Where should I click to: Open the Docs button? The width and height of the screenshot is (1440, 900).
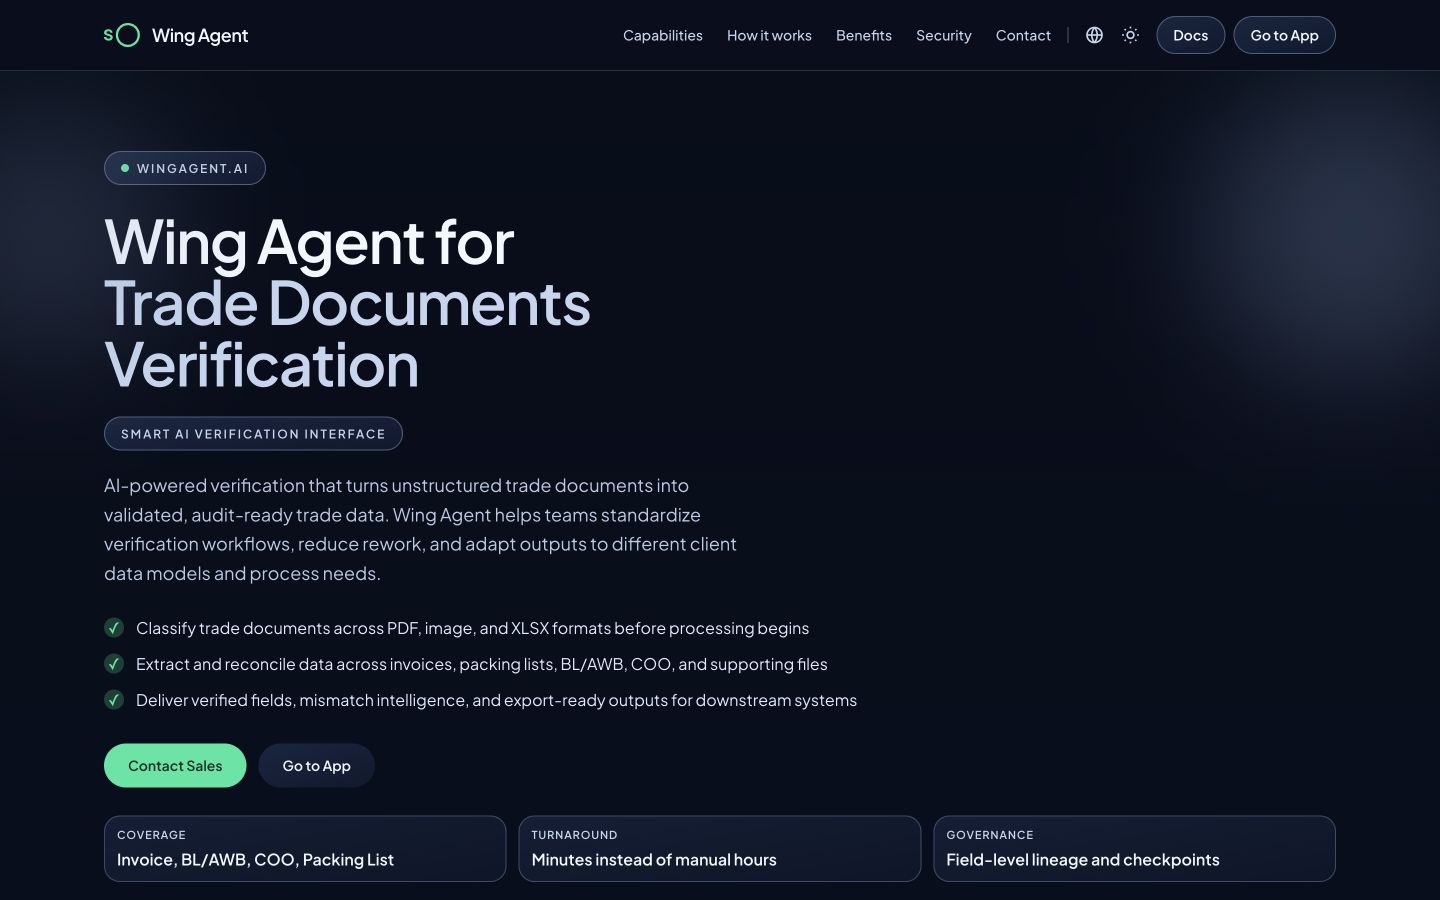tap(1190, 35)
